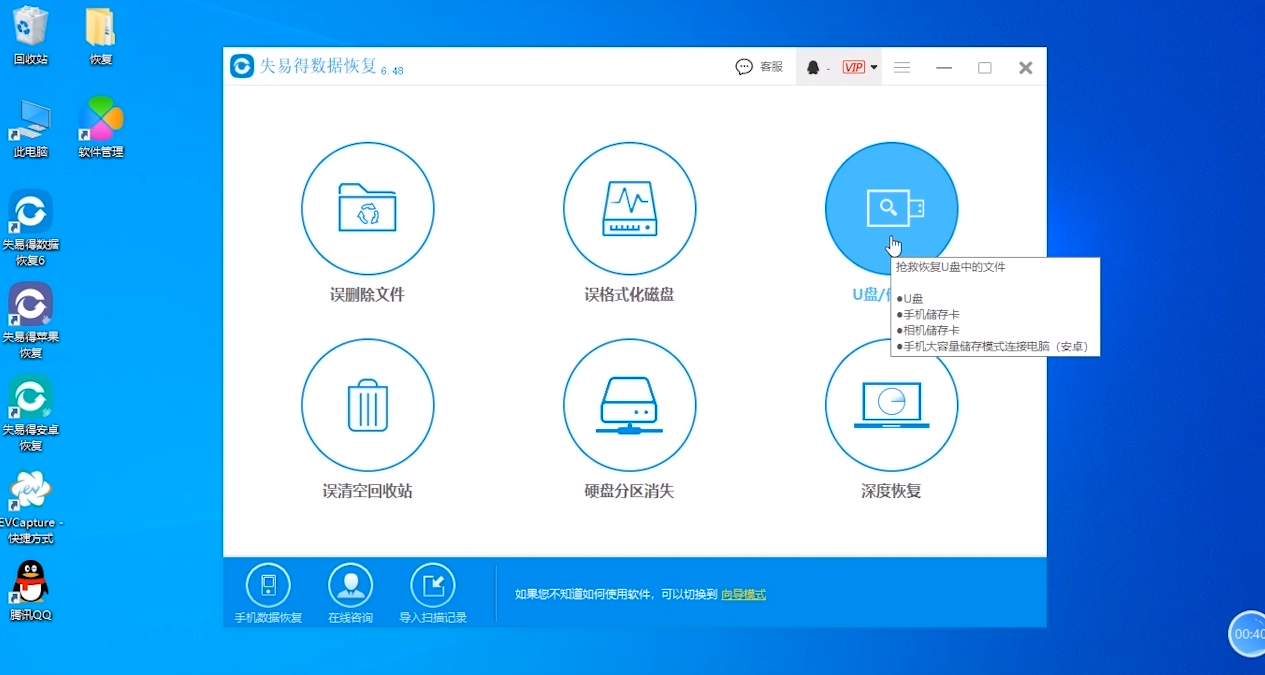The image size is (1265, 675).
Task: Open the hamburger menu
Action: click(901, 66)
